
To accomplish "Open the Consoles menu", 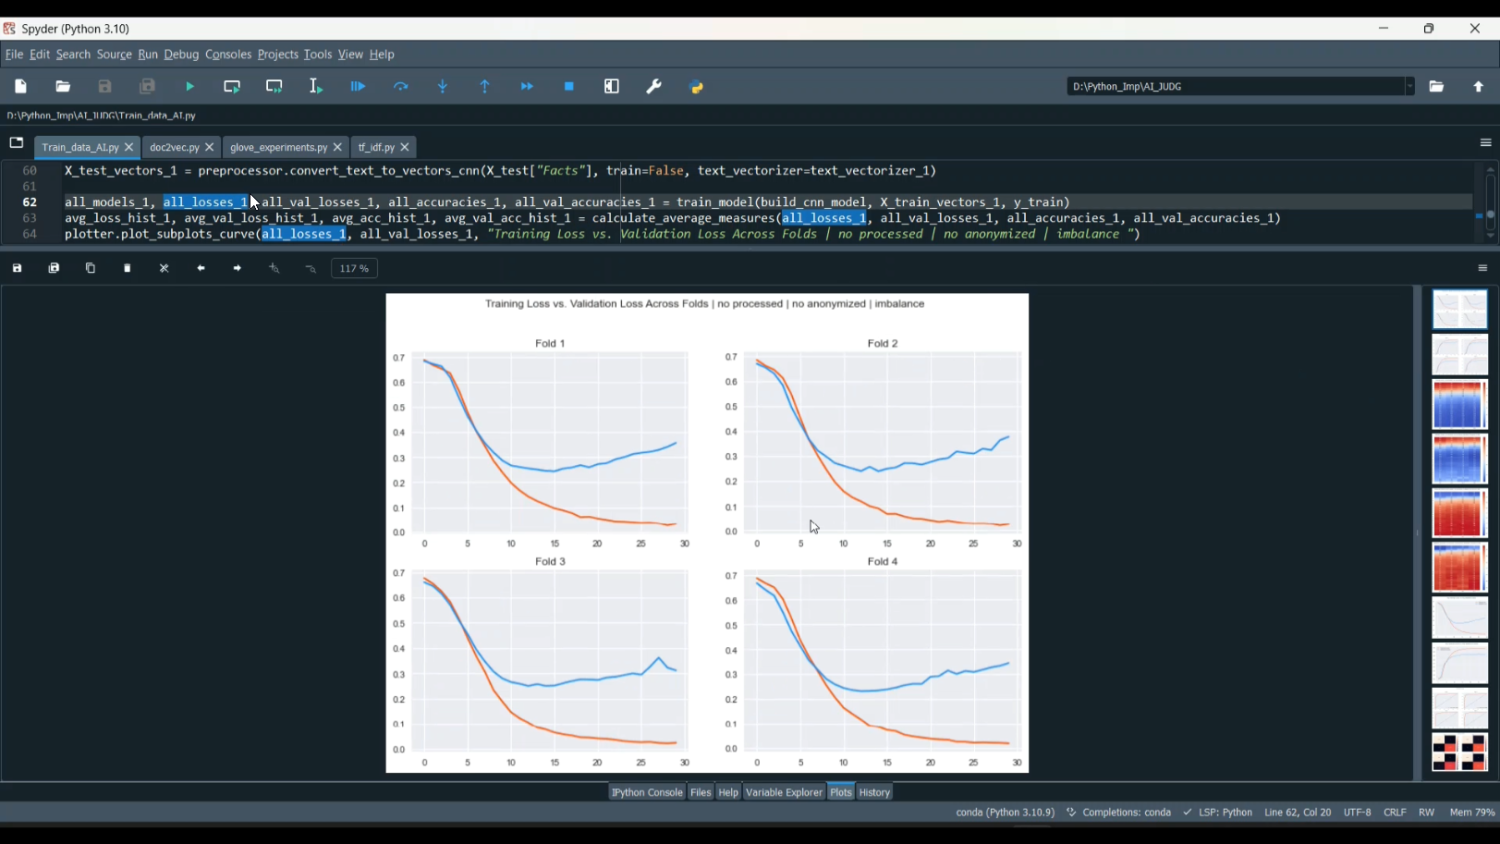I will pyautogui.click(x=228, y=54).
